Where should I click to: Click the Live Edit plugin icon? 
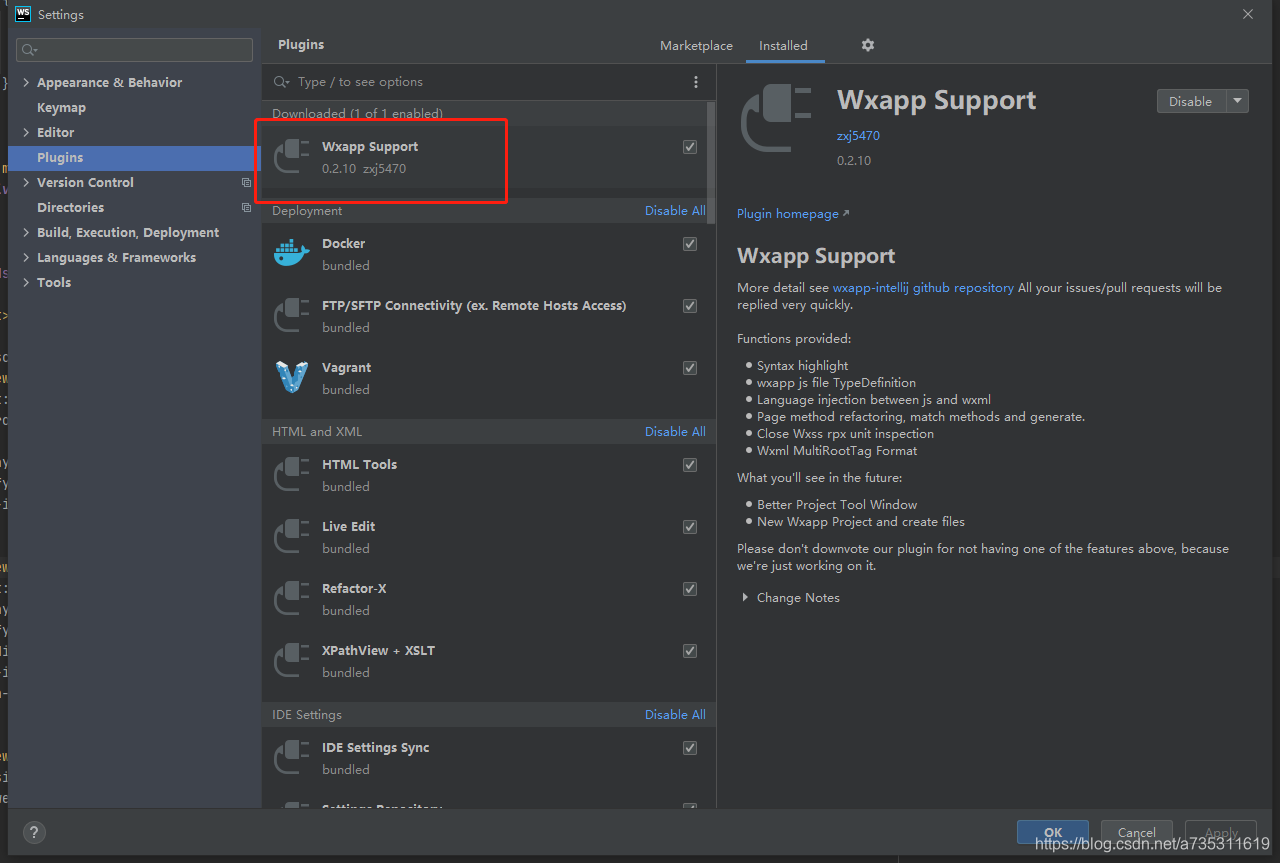[x=292, y=537]
